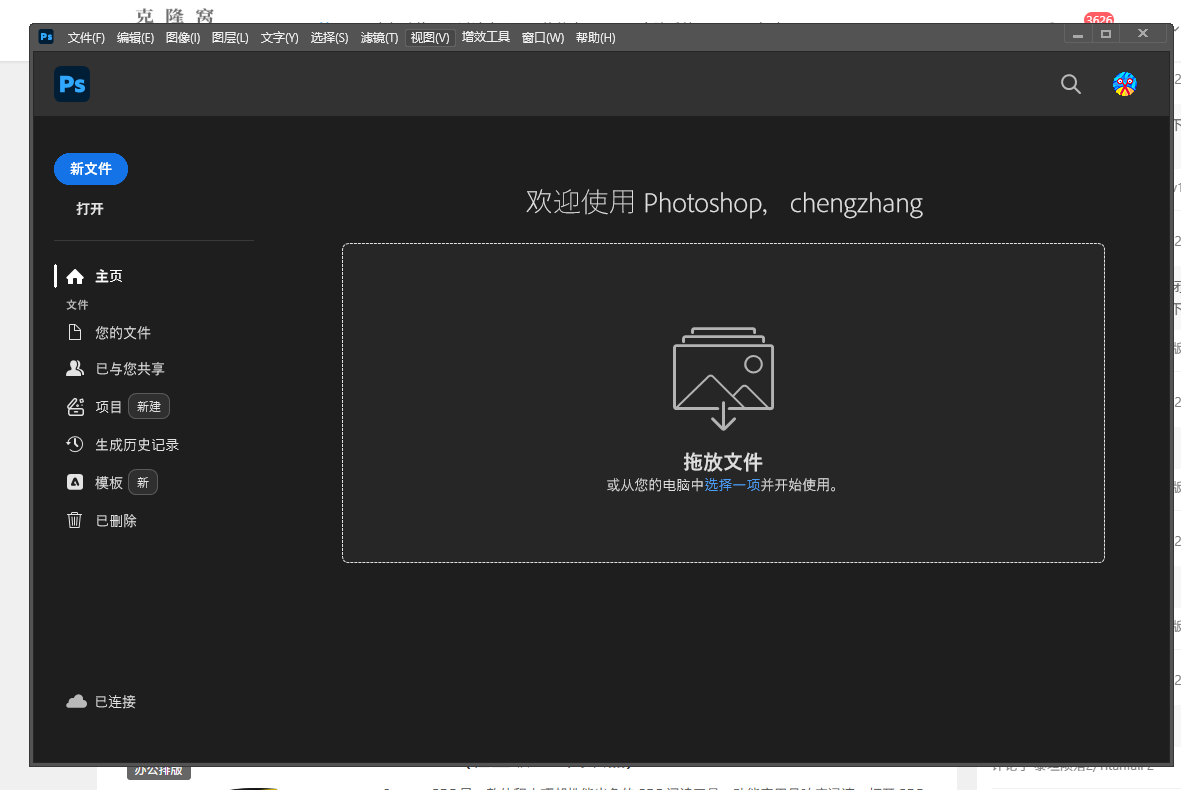
Task: Click the user profile avatar icon
Action: click(1125, 84)
